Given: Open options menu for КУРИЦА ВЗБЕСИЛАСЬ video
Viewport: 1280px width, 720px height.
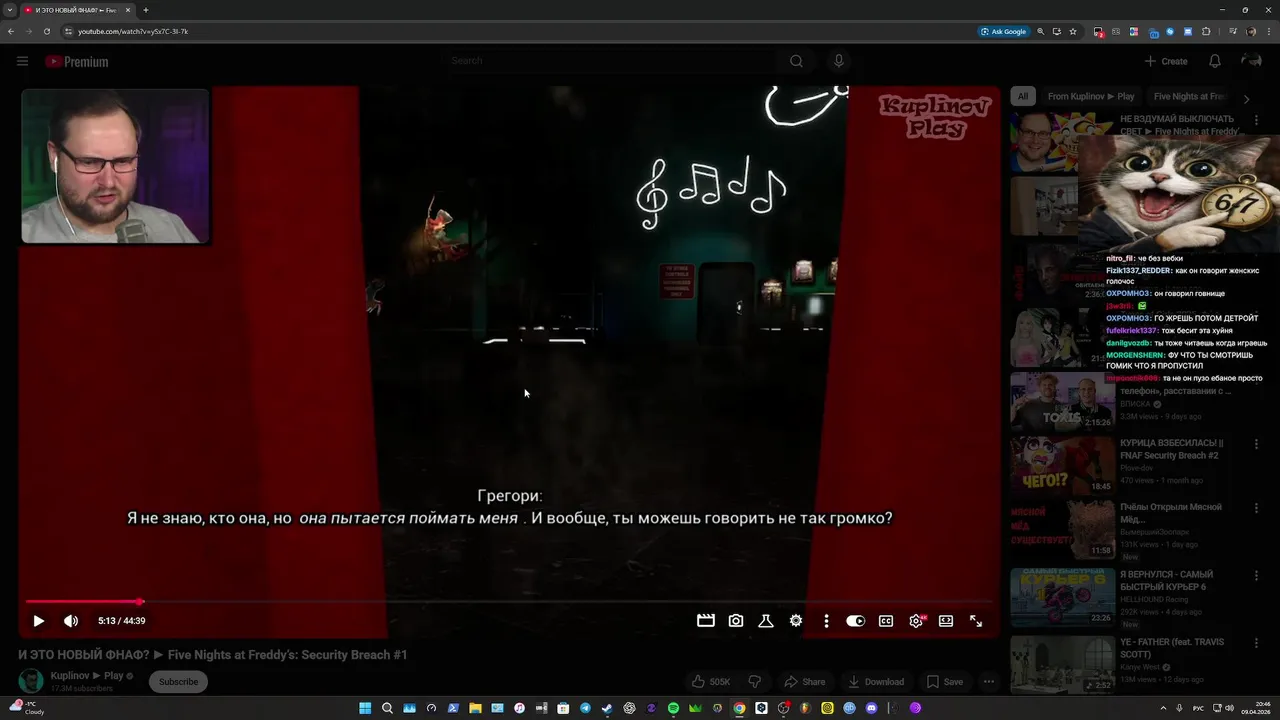Looking at the screenshot, I should 1258,444.
